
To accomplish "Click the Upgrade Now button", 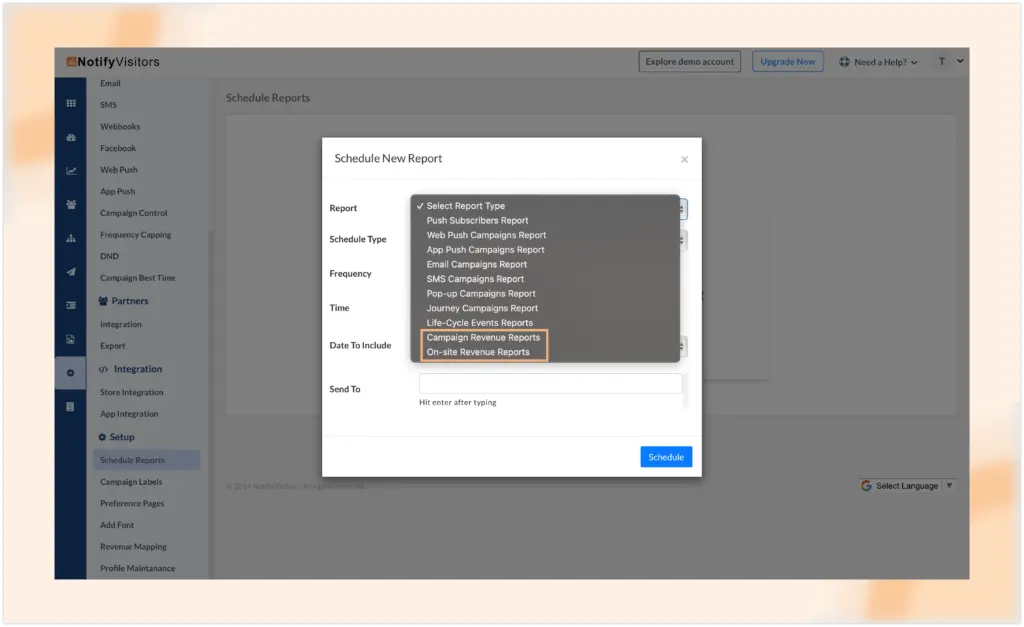I will pyautogui.click(x=787, y=62).
